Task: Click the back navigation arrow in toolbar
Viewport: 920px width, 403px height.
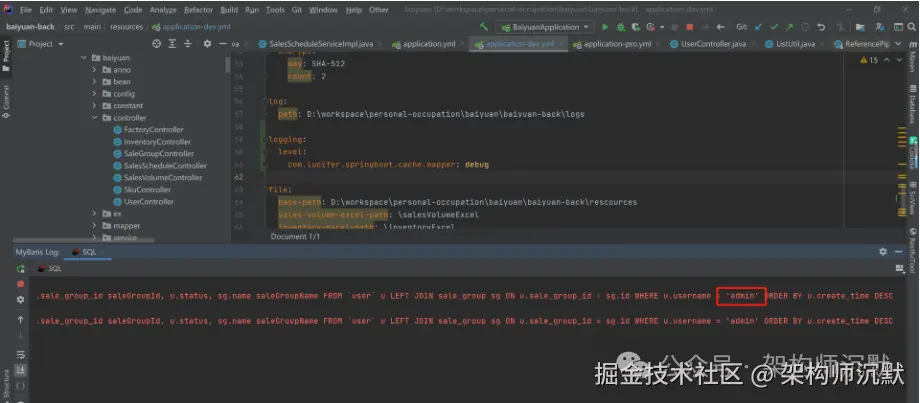Action: pos(721,27)
